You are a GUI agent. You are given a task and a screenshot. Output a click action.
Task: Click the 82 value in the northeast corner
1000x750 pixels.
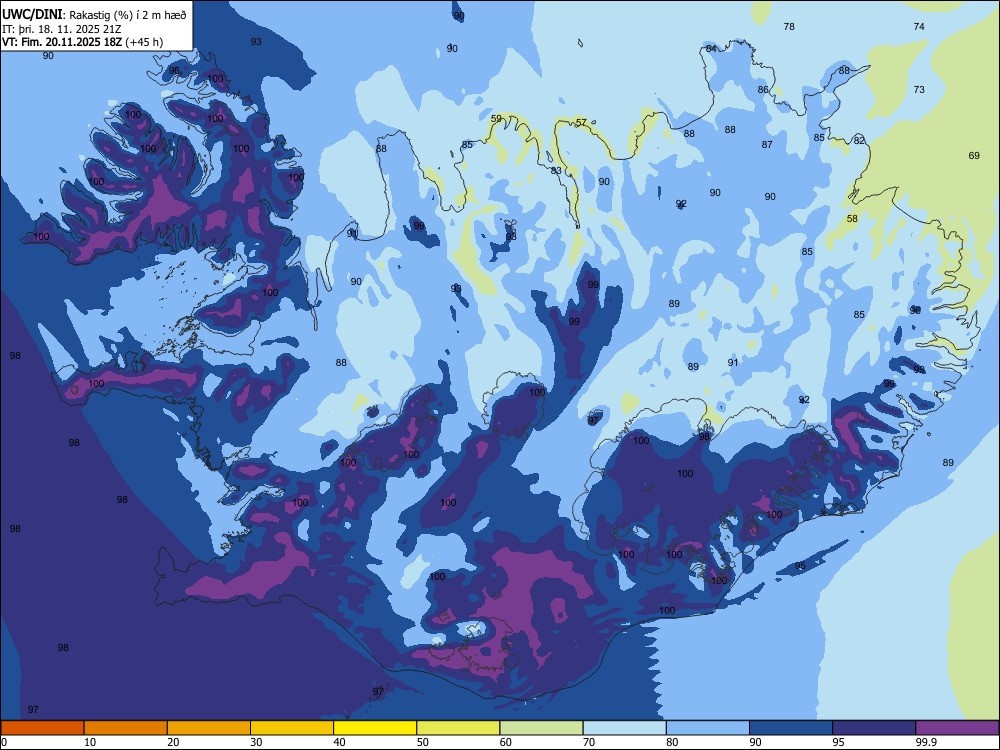[859, 140]
